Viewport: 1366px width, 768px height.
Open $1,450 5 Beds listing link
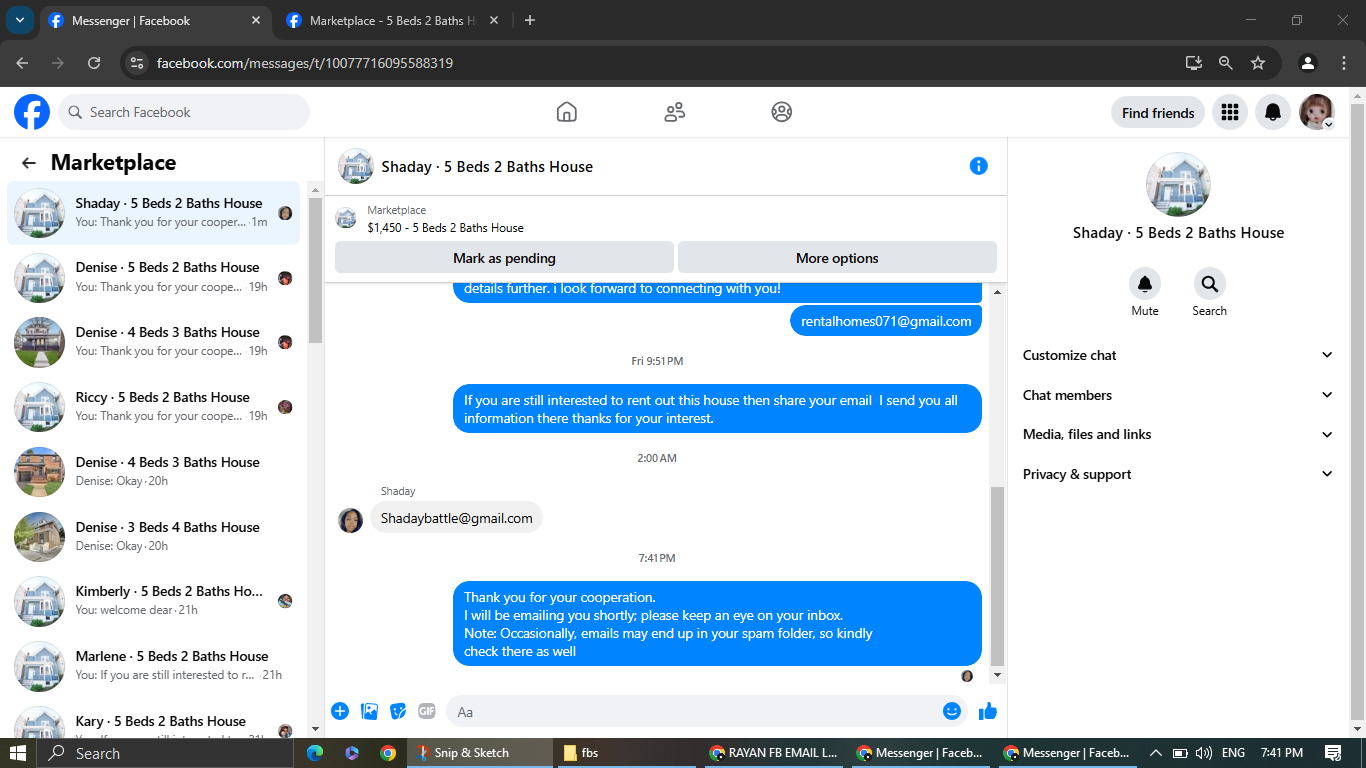click(445, 228)
